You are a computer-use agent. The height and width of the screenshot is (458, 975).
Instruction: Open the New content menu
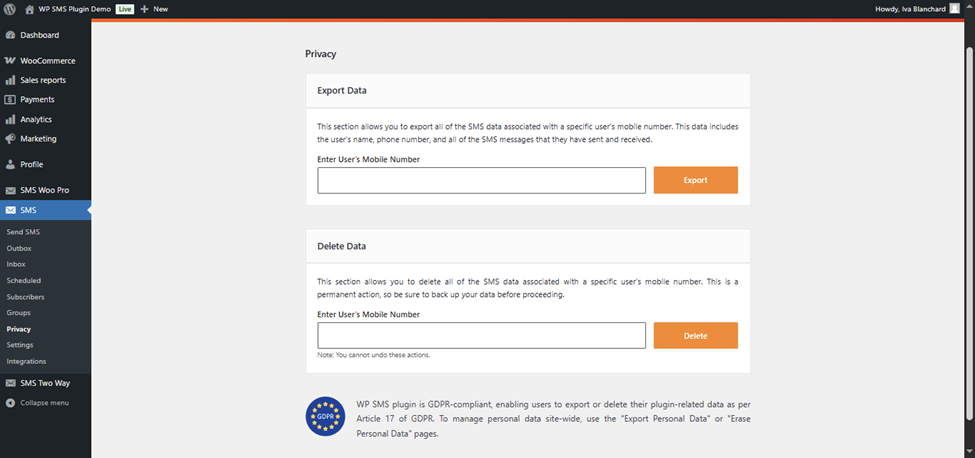154,8
